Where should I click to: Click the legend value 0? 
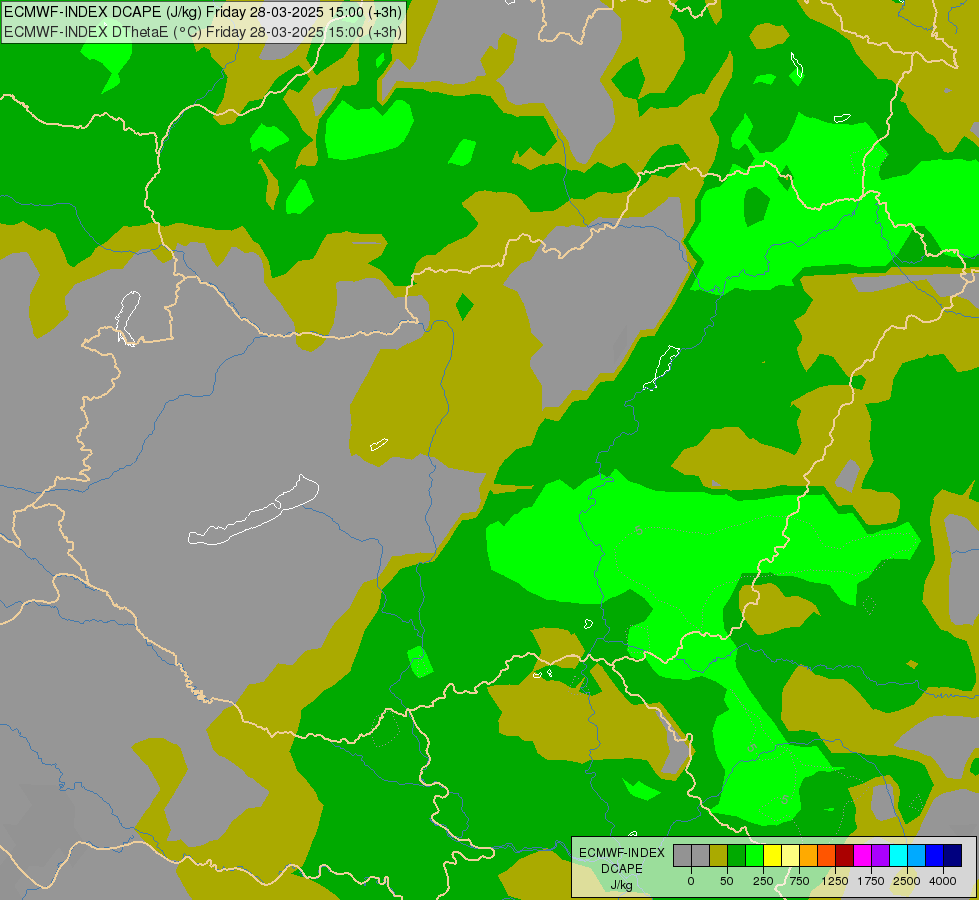tap(691, 881)
